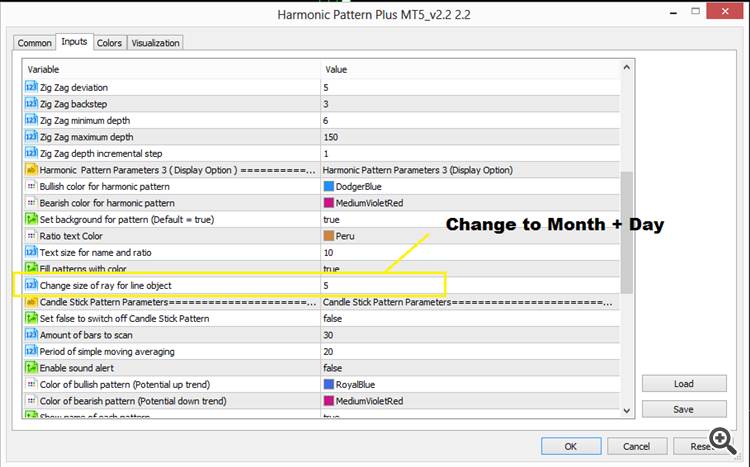Click the boolean icon beside Enable sound alert
This screenshot has height=467, width=750.
[x=31, y=368]
